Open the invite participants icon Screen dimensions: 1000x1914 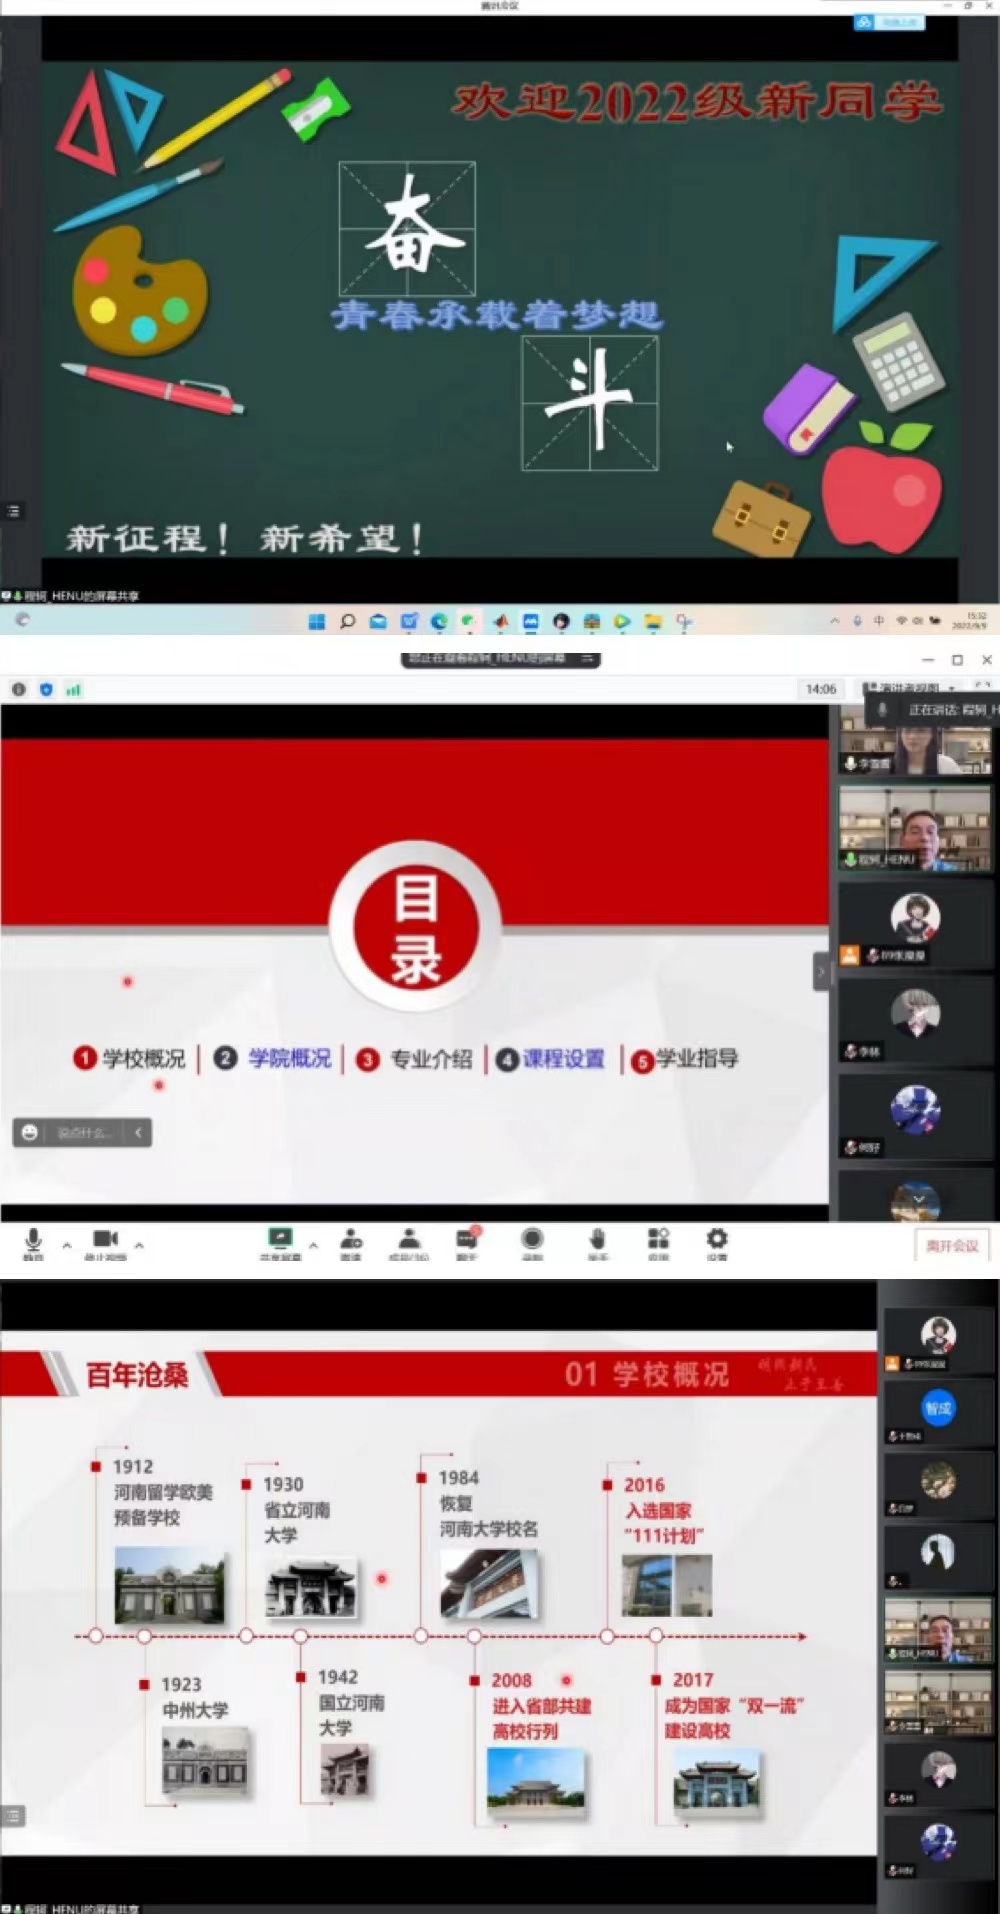351,1240
